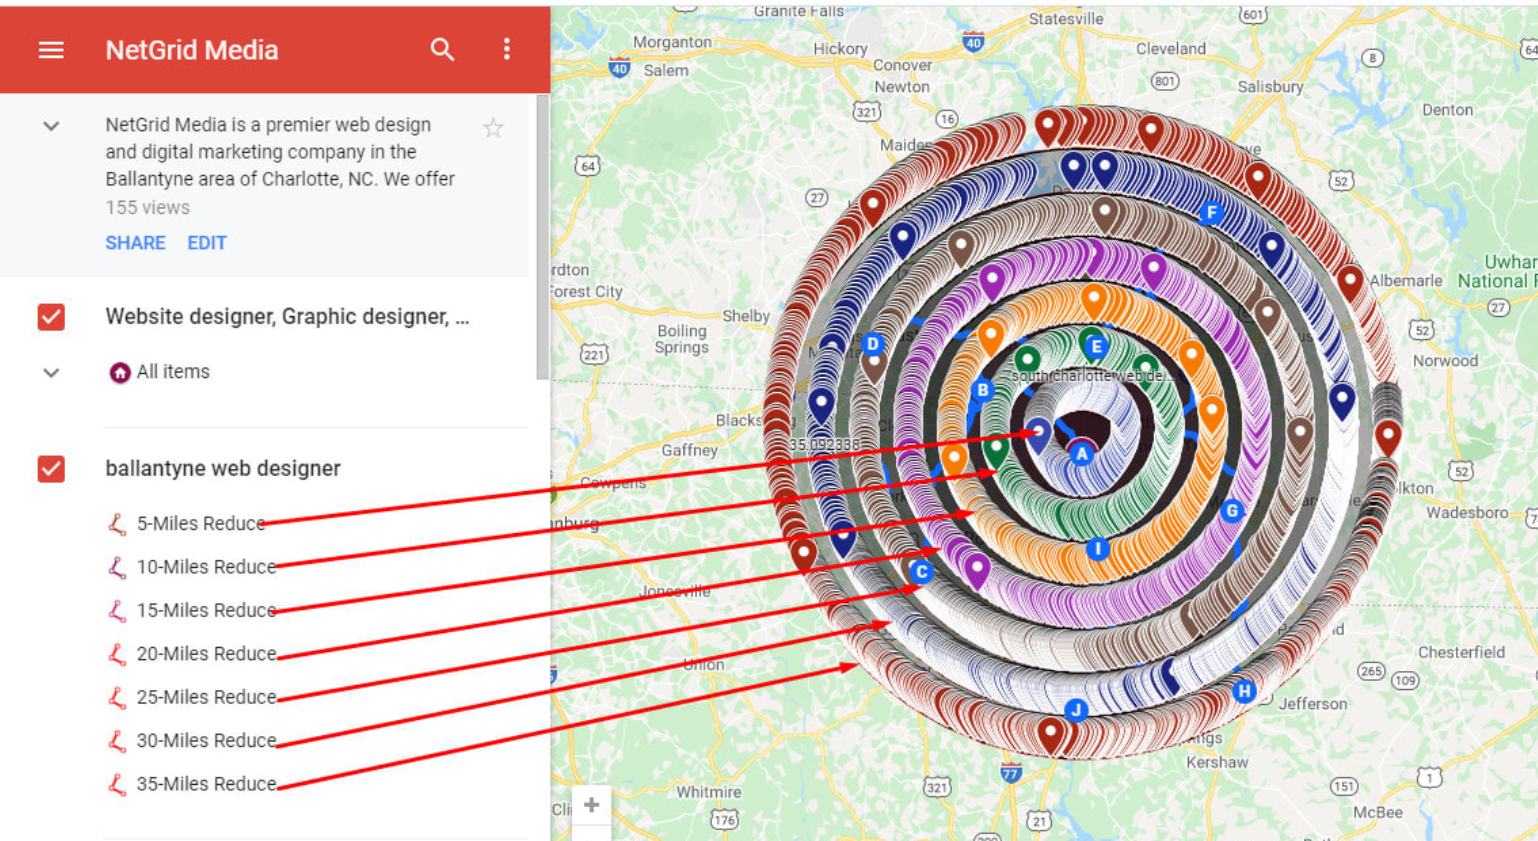Viewport: 1538px width, 841px height.
Task: Click the blue marker labeled G
Action: [x=1232, y=511]
